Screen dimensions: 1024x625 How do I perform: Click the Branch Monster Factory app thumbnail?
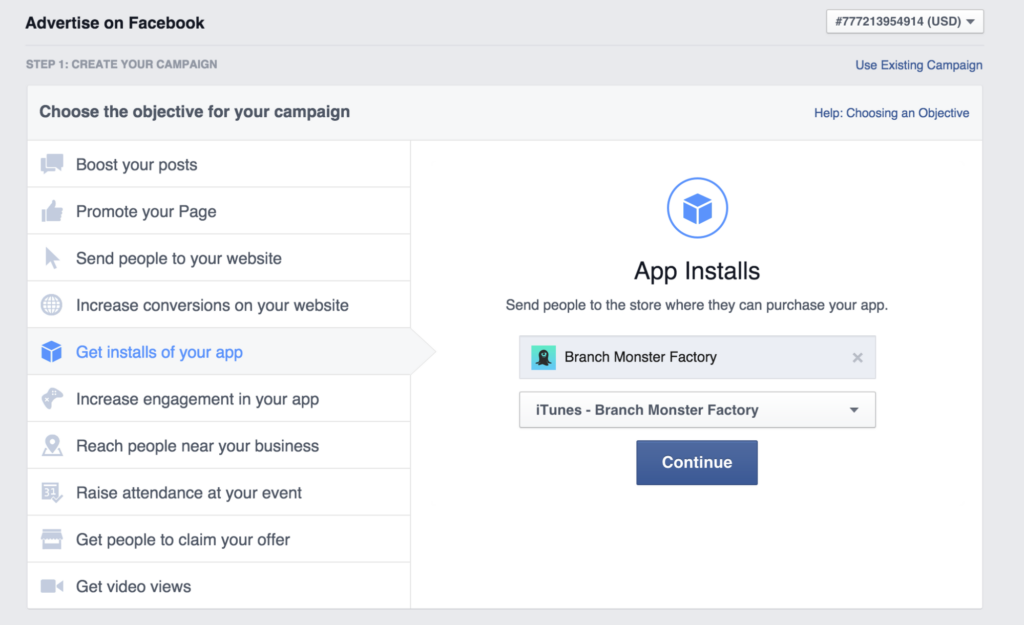[543, 357]
